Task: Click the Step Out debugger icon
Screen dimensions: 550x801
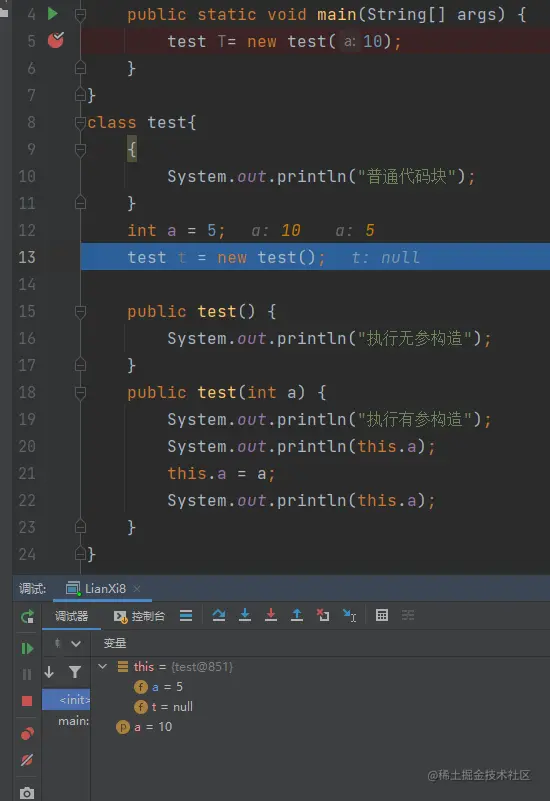Action: click(x=297, y=615)
